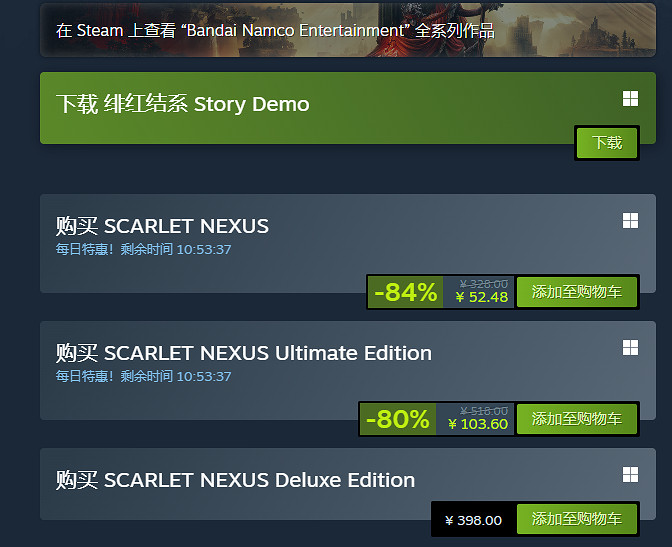This screenshot has height=547, width=672.
Task: Click the Windows icon on the Deluxe Edition box
Action: (x=630, y=474)
